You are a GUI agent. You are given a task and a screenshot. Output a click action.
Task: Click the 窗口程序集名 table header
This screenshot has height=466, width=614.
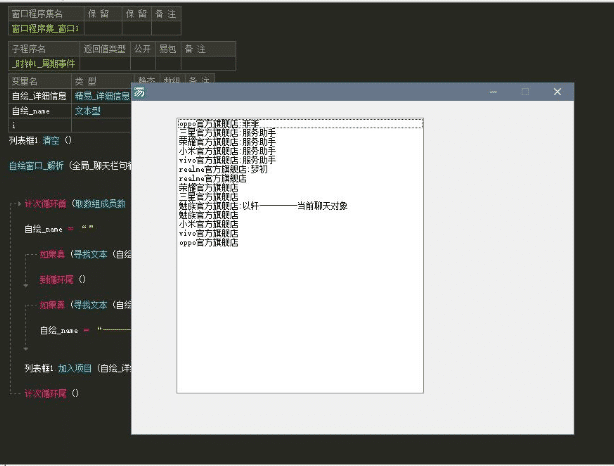coord(46,14)
